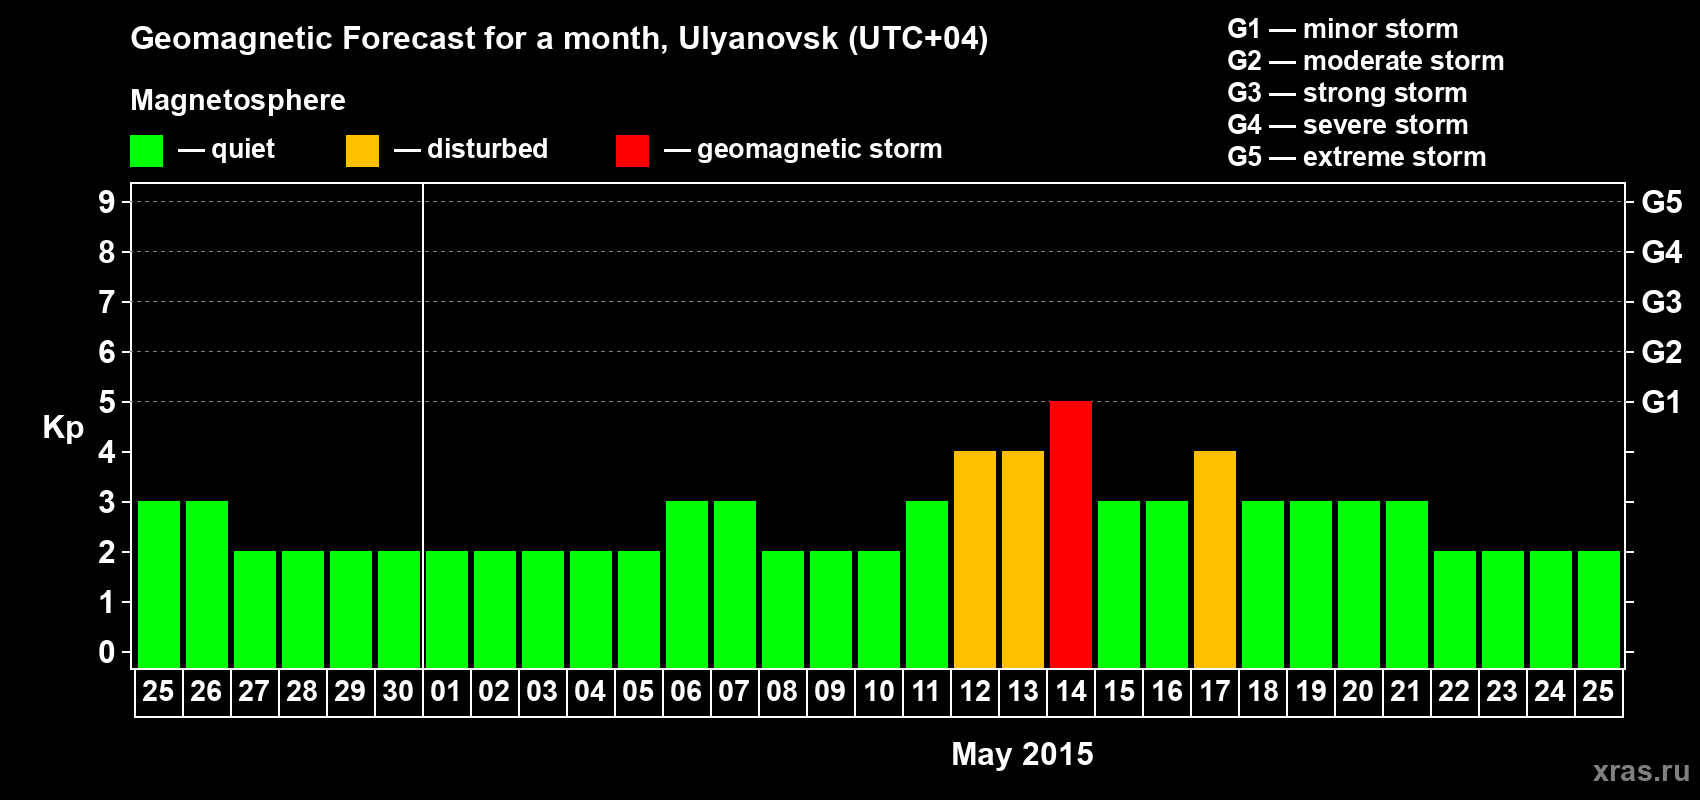This screenshot has width=1700, height=800.
Task: Click 'G5 — extreme storm' legend line
Action: [1357, 157]
